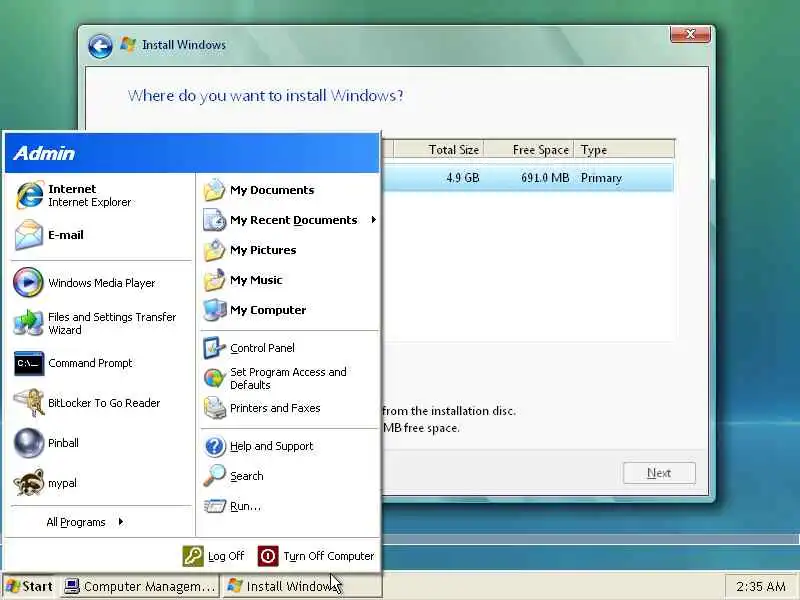This screenshot has width=800, height=600.
Task: Open the My Computer icon
Action: pyautogui.click(x=214, y=310)
